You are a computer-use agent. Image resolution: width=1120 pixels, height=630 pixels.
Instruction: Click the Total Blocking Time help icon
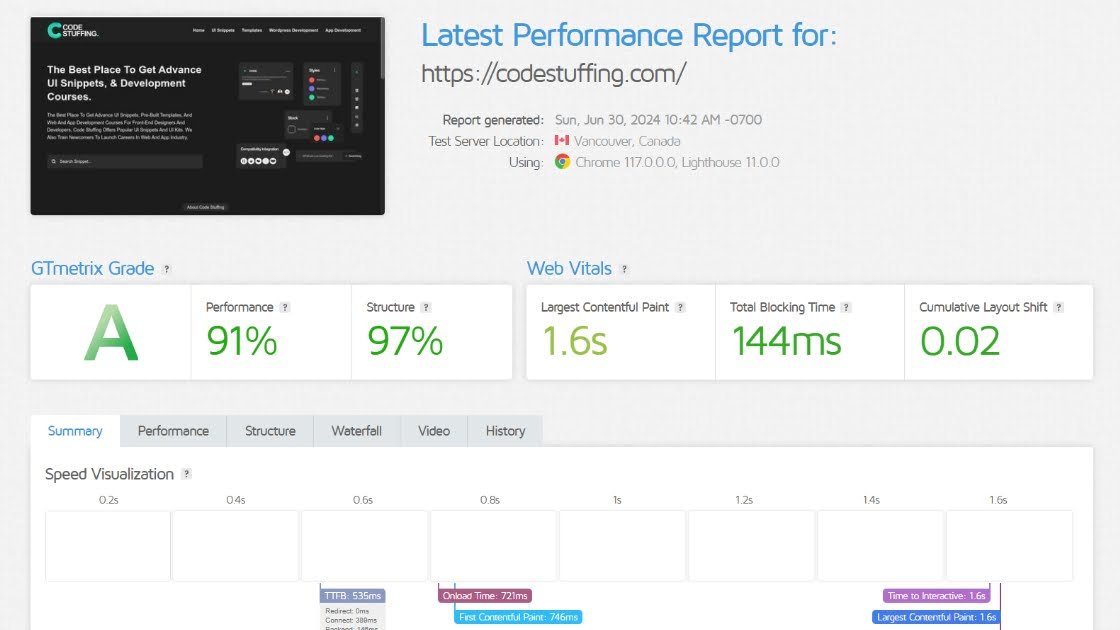[846, 308]
